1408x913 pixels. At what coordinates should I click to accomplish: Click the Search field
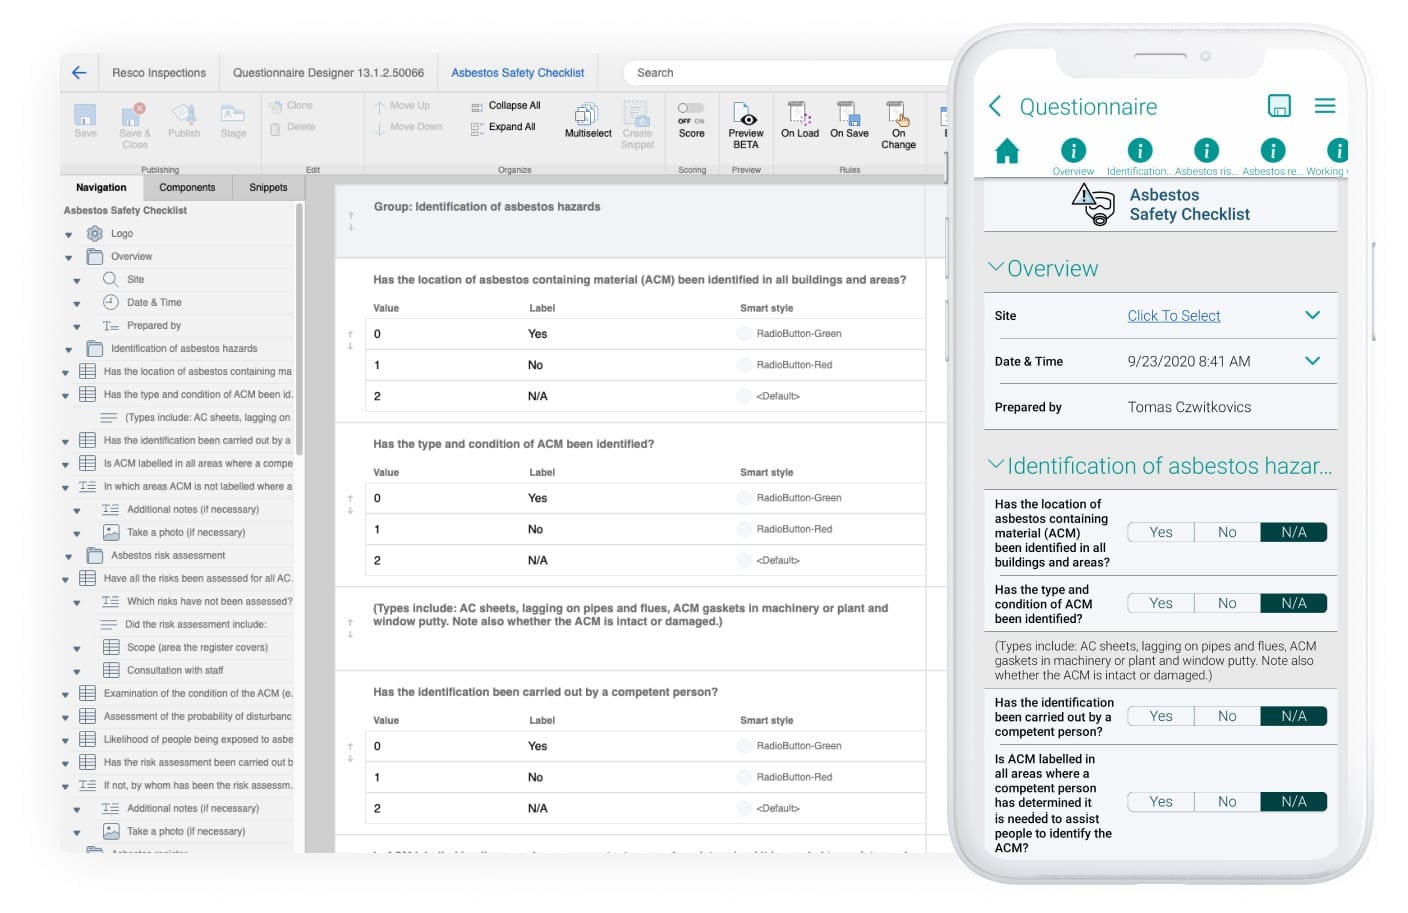tap(785, 72)
